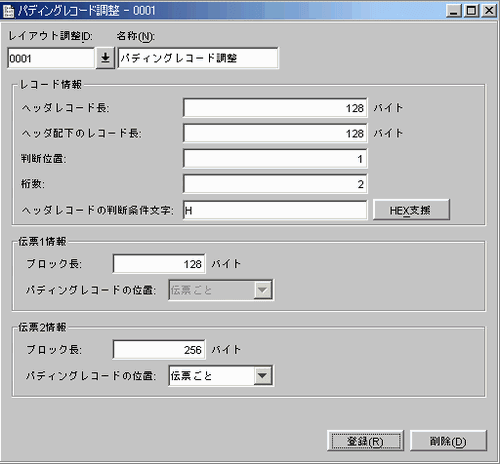Open the disabled 伝票1 パディングレコードの位置 dropdown
This screenshot has width=500, height=464.
coord(221,290)
